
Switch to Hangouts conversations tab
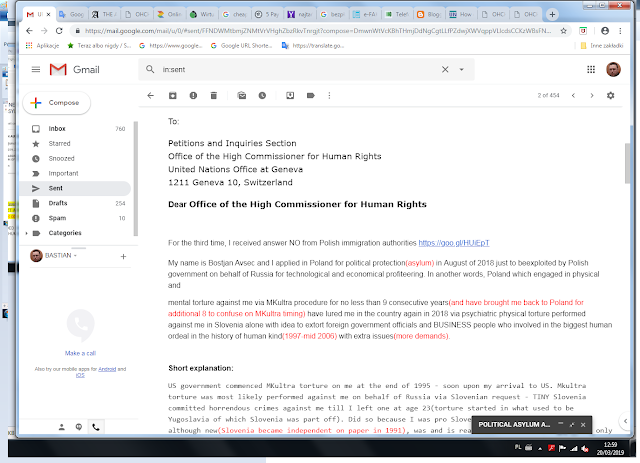79,427
